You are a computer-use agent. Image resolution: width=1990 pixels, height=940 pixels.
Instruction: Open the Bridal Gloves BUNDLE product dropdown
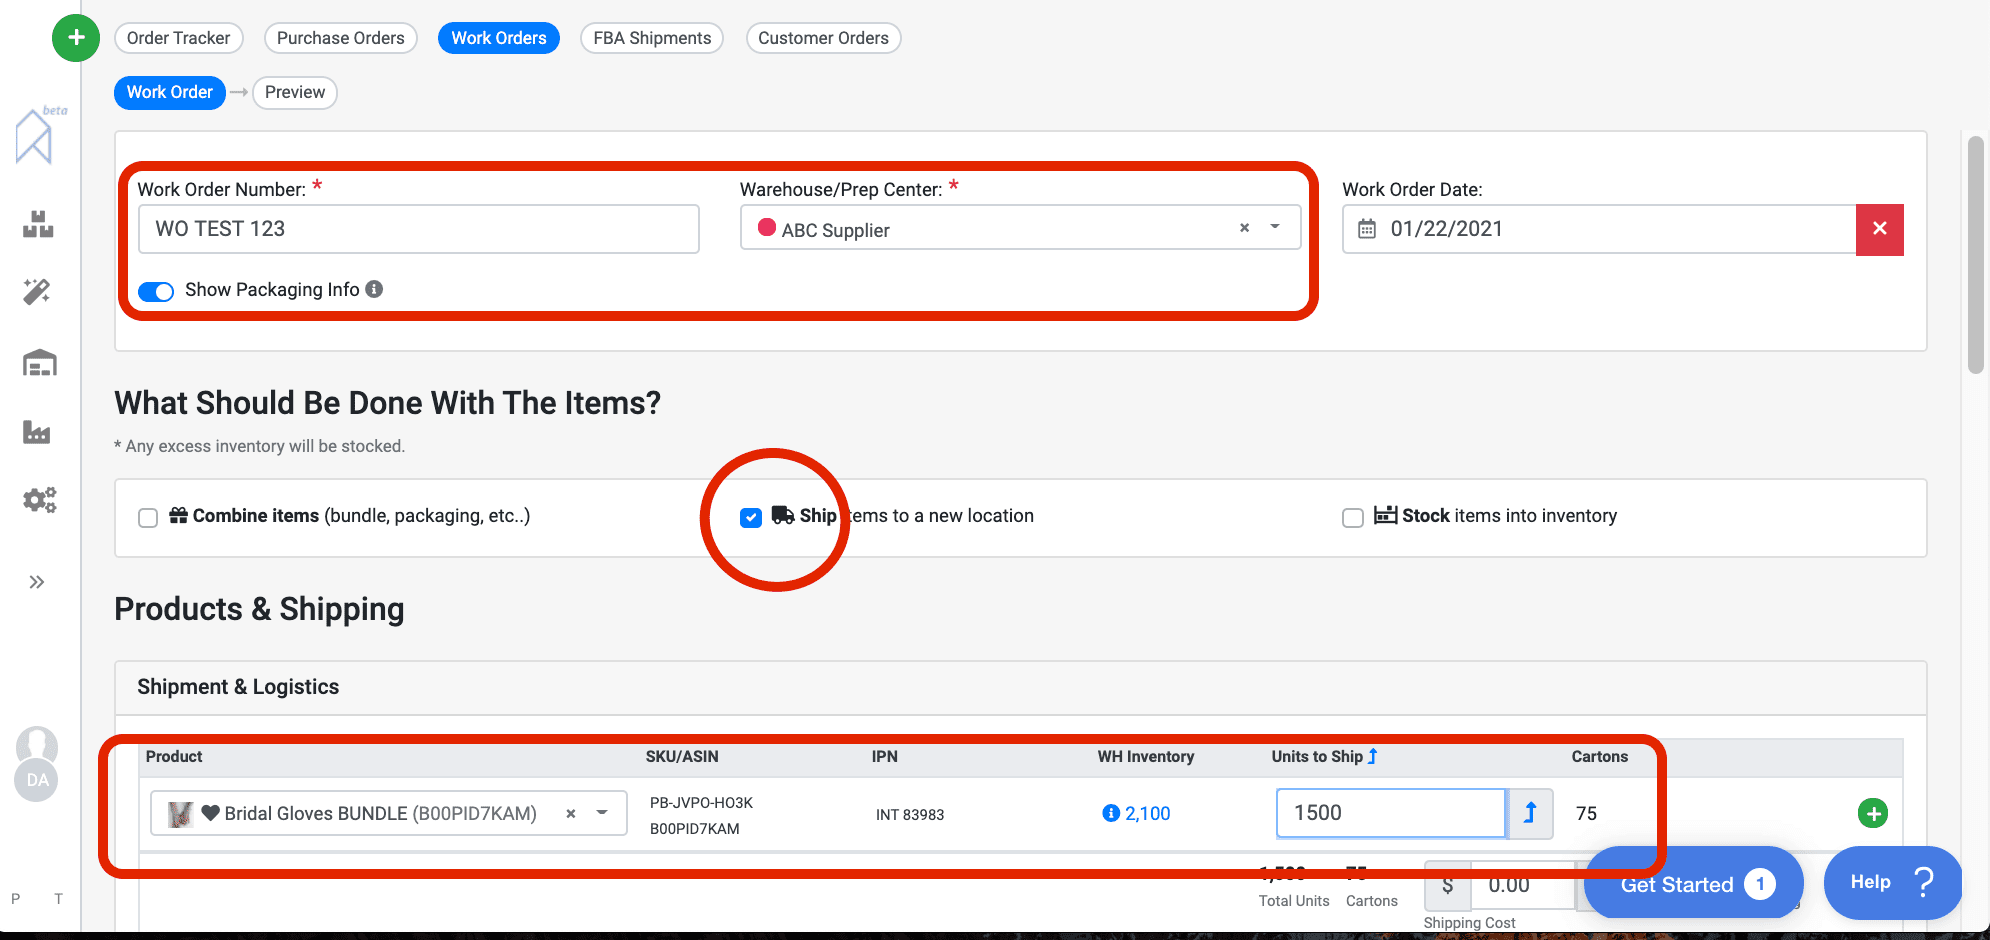pos(602,813)
